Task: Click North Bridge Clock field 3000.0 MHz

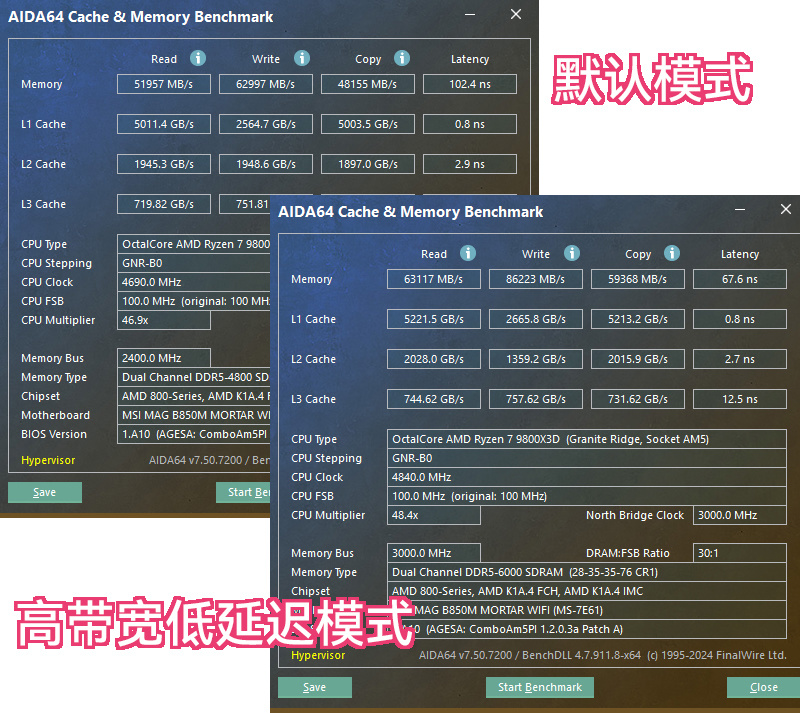Action: [x=740, y=515]
